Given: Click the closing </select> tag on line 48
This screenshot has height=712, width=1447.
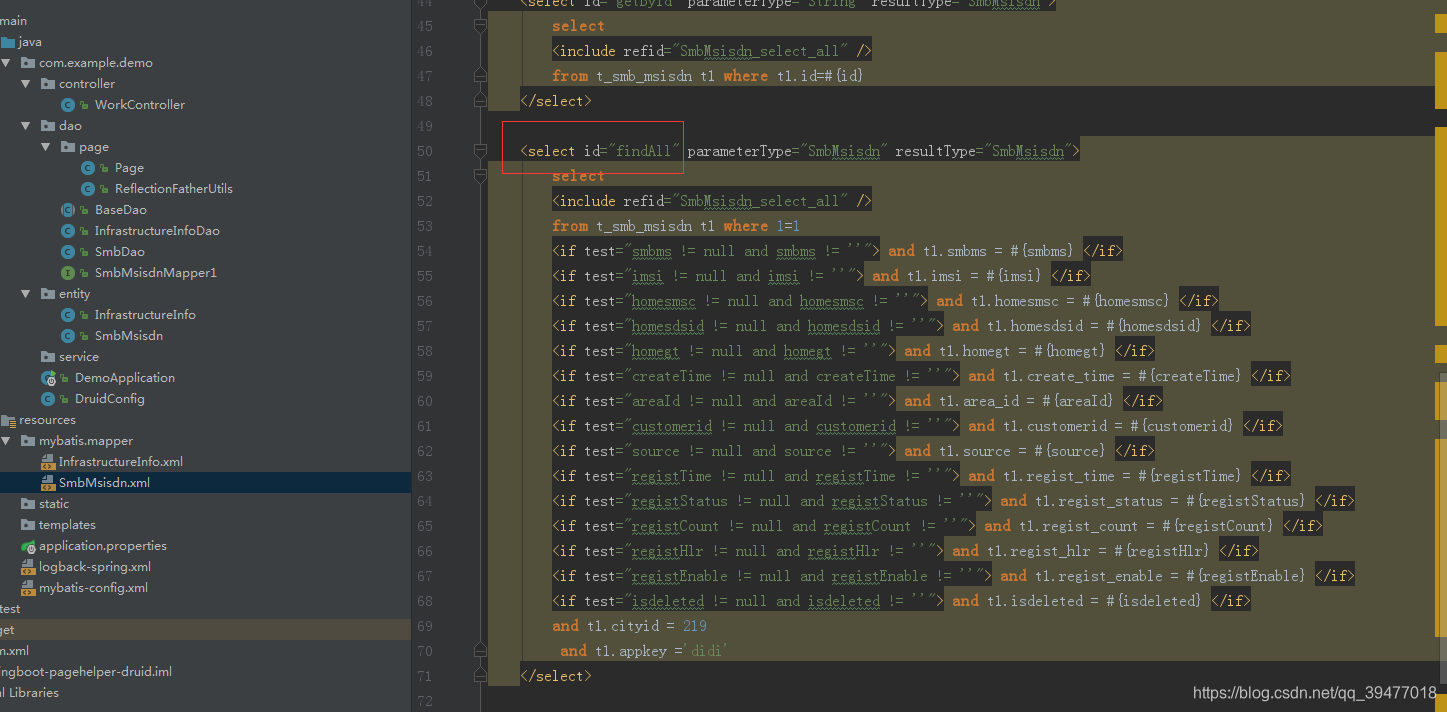Looking at the screenshot, I should (x=556, y=101).
